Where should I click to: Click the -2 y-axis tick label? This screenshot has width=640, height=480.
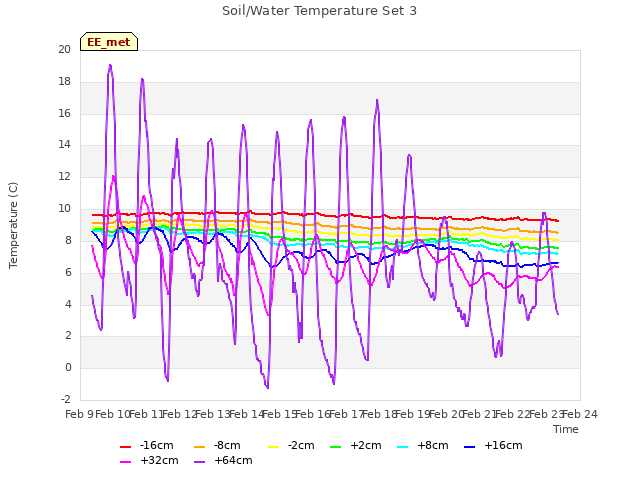tap(66, 399)
